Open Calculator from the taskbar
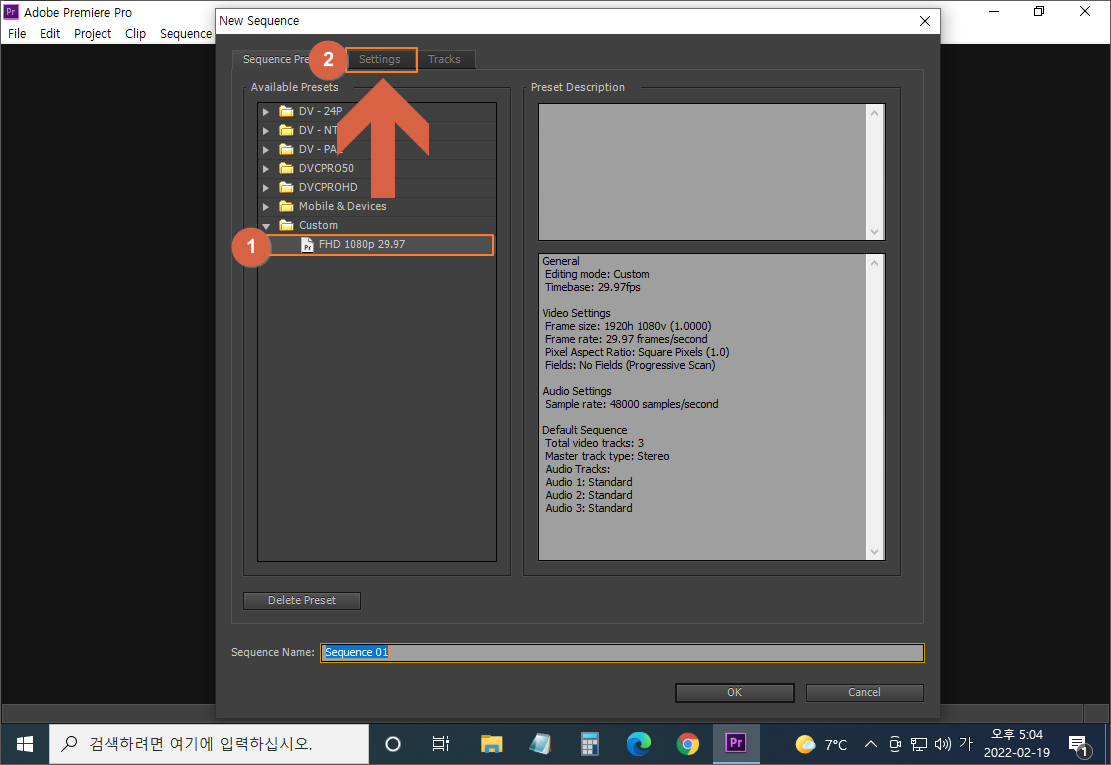Screen dimensions: 1111x765 589,744
